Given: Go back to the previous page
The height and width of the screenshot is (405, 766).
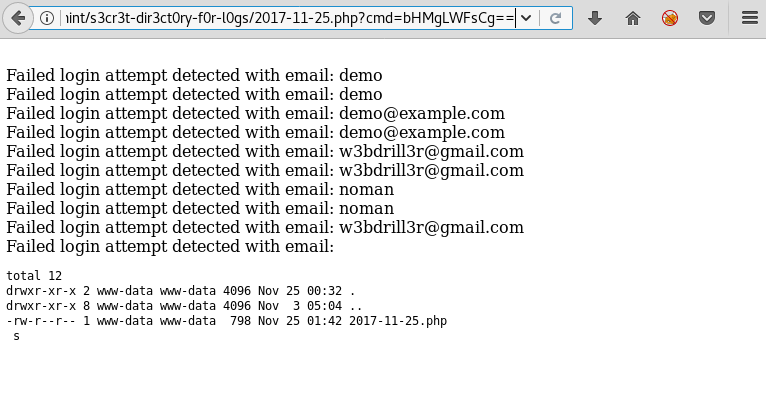Looking at the screenshot, I should 18,19.
